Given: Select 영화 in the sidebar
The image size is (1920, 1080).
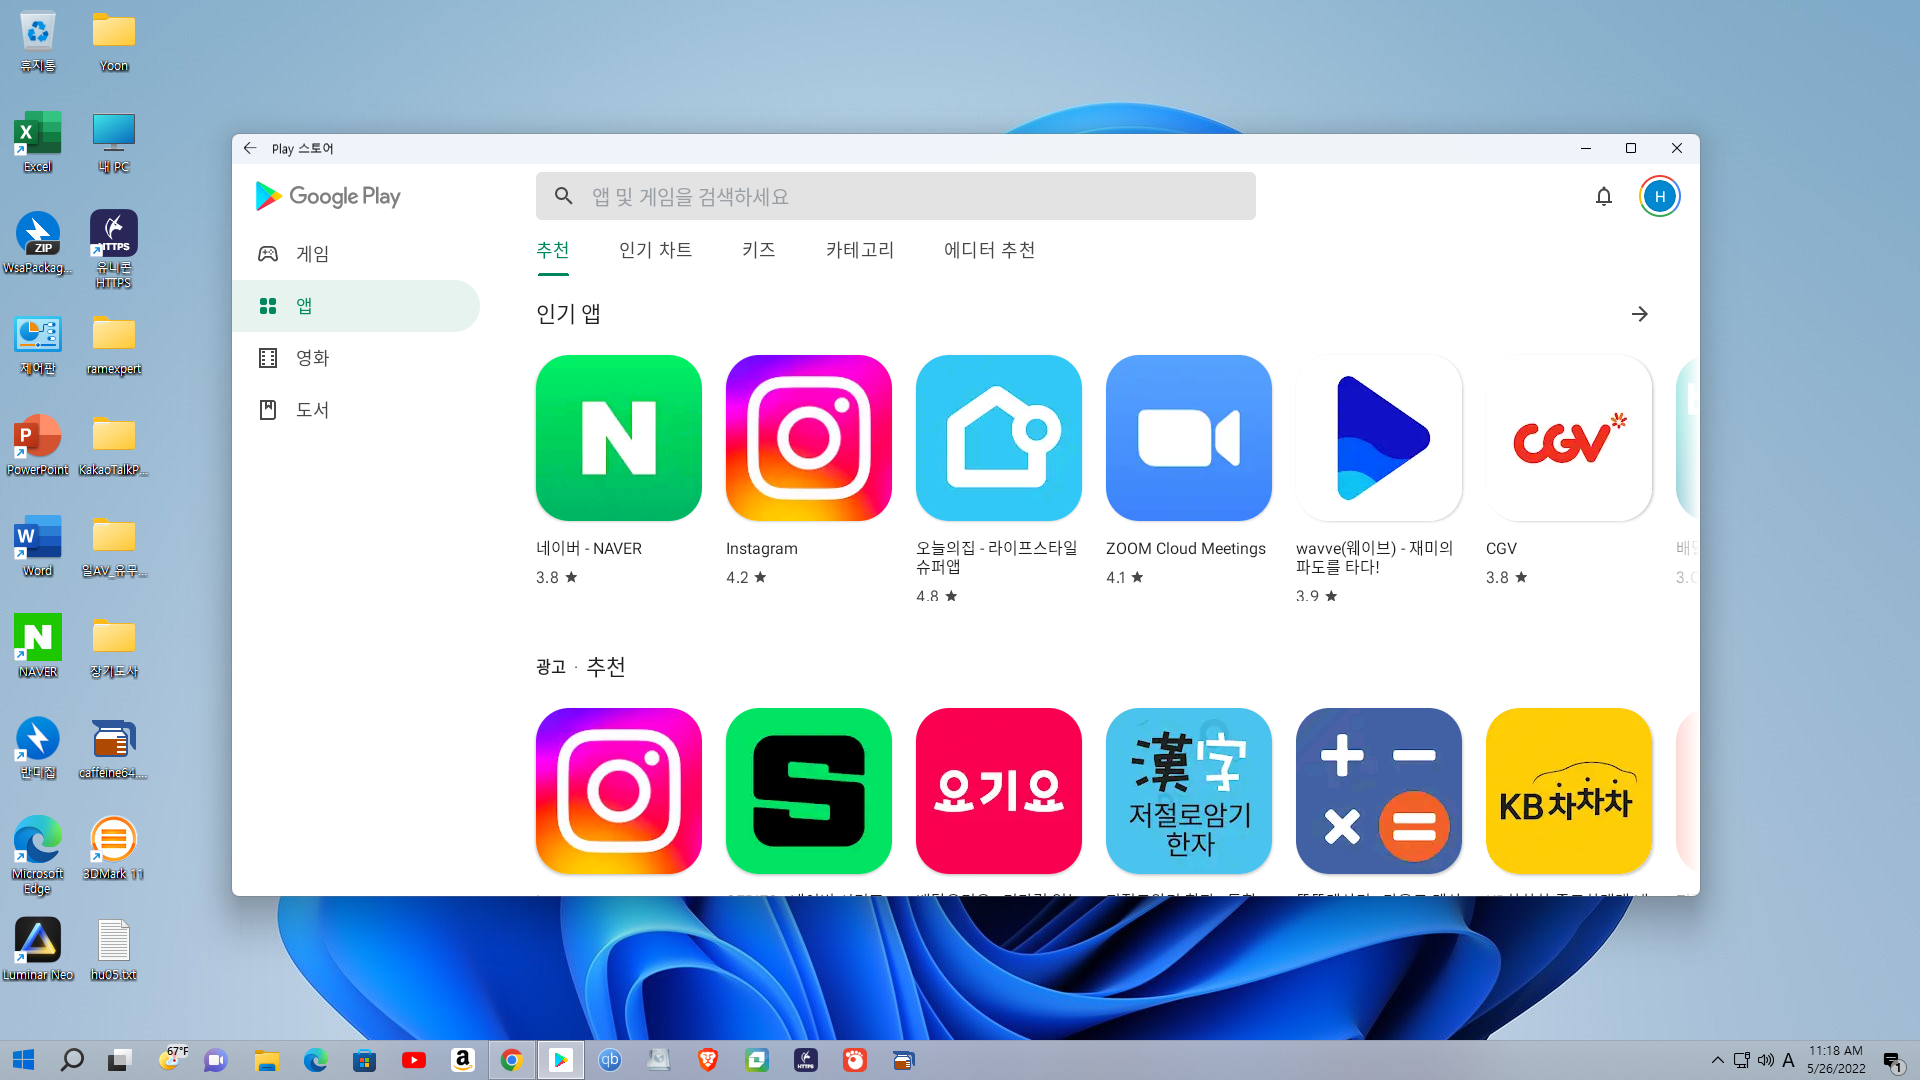Looking at the screenshot, I should (x=355, y=358).
